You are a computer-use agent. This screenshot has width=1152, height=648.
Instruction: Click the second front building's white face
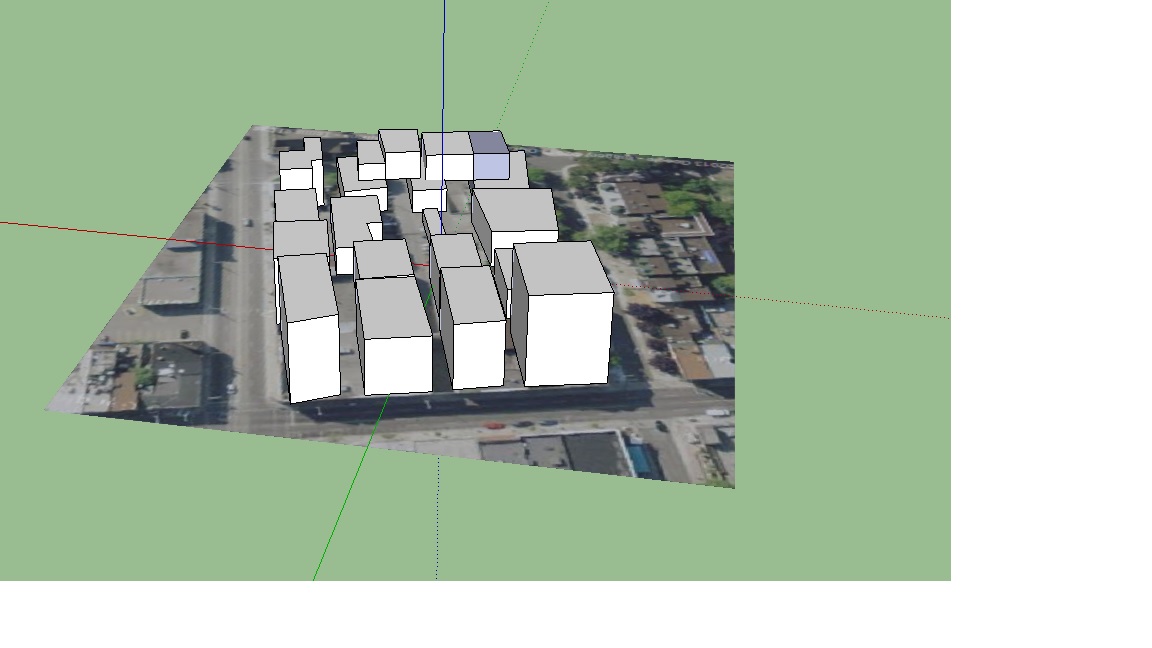coord(397,364)
